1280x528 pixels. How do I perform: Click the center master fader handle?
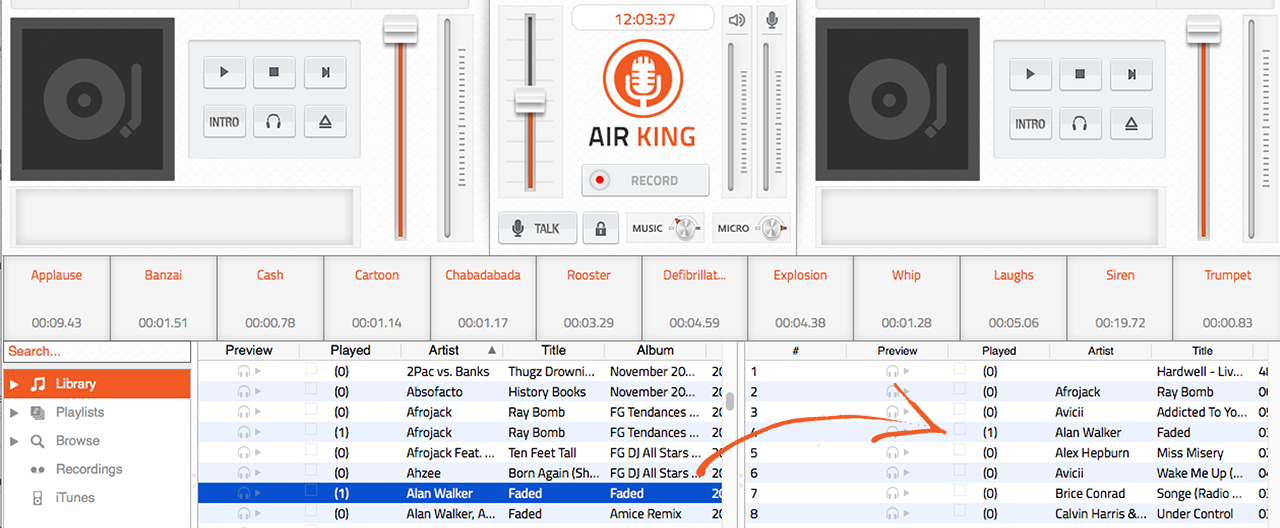coord(529,101)
